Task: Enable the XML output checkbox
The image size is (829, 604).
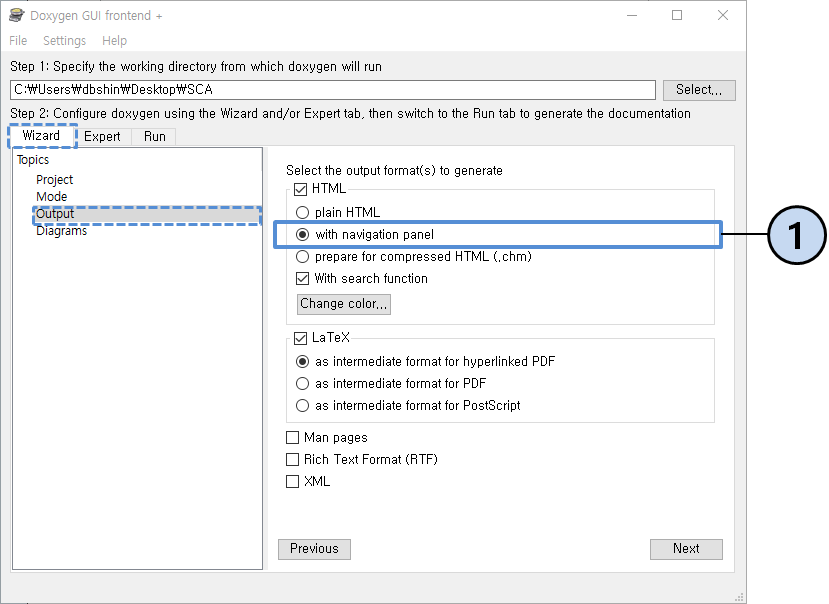Action: click(292, 481)
